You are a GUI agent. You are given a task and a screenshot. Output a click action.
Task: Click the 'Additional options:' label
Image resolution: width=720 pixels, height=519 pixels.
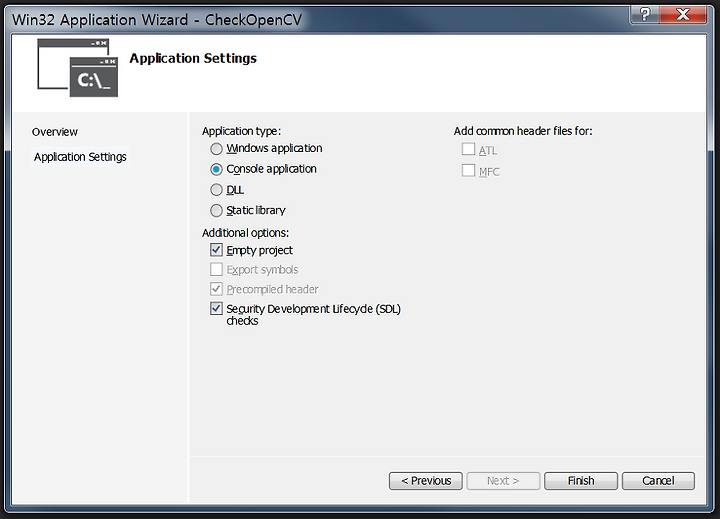click(245, 233)
